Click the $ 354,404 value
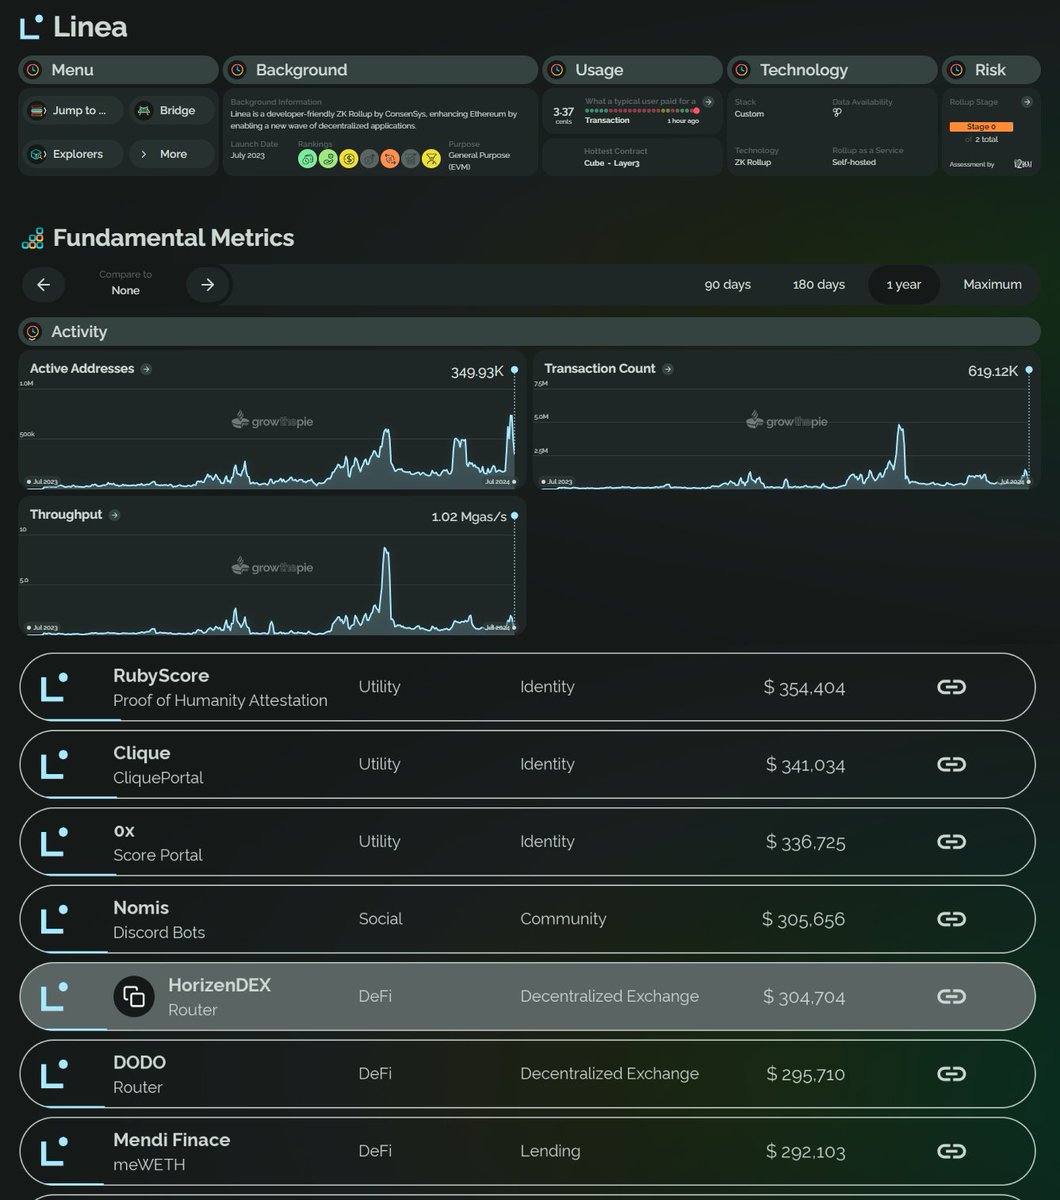 click(804, 687)
